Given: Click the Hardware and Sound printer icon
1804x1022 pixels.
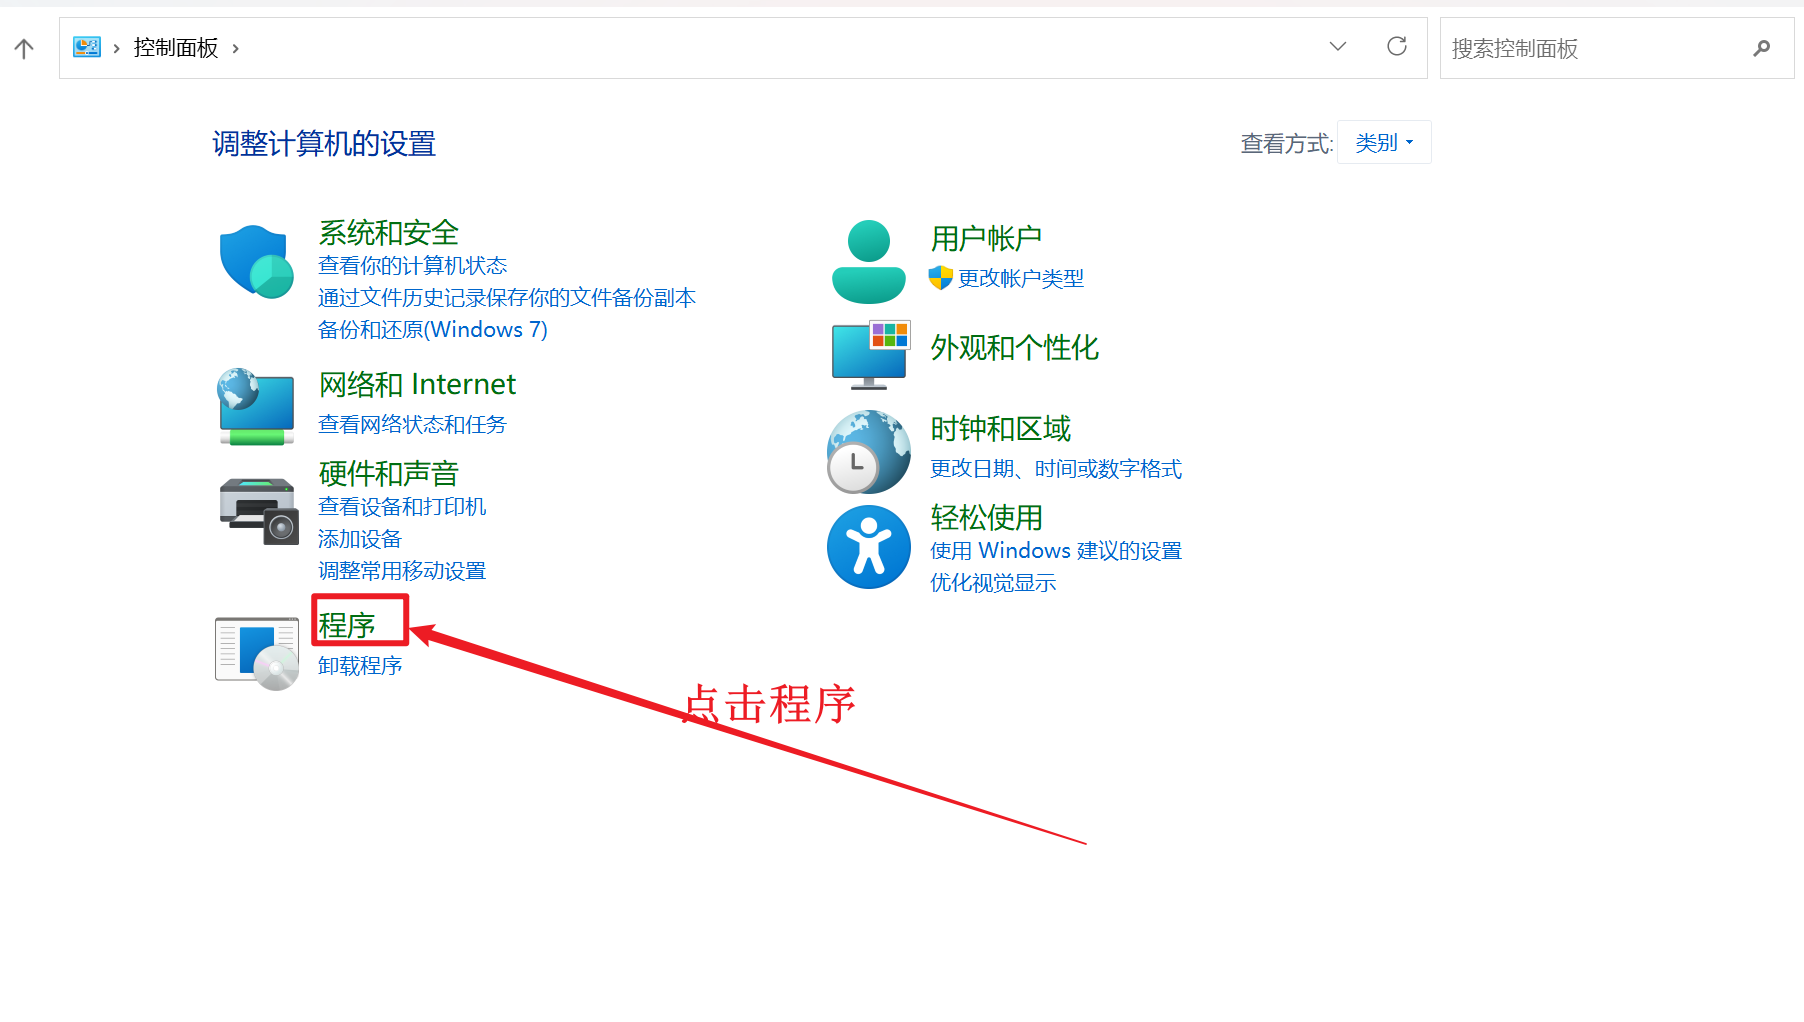Looking at the screenshot, I should (x=258, y=511).
